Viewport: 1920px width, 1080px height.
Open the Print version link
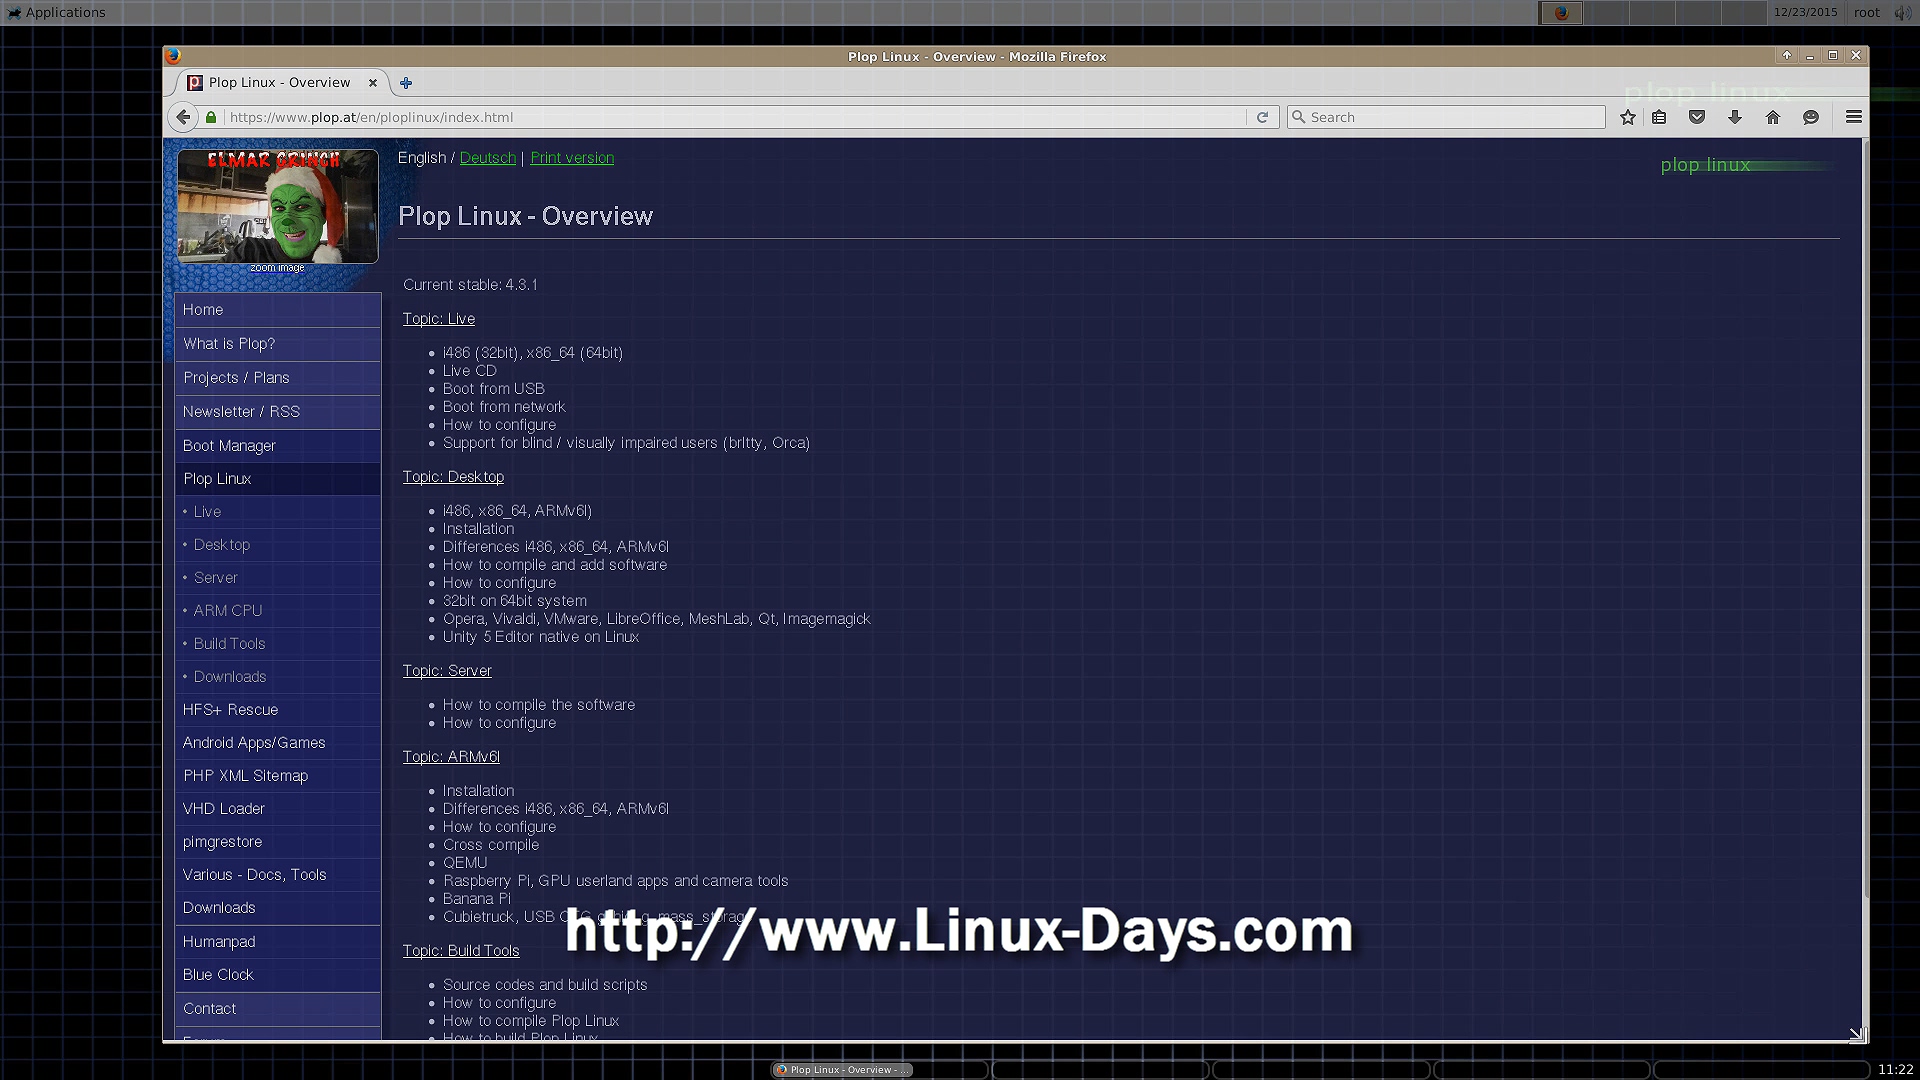click(x=572, y=158)
